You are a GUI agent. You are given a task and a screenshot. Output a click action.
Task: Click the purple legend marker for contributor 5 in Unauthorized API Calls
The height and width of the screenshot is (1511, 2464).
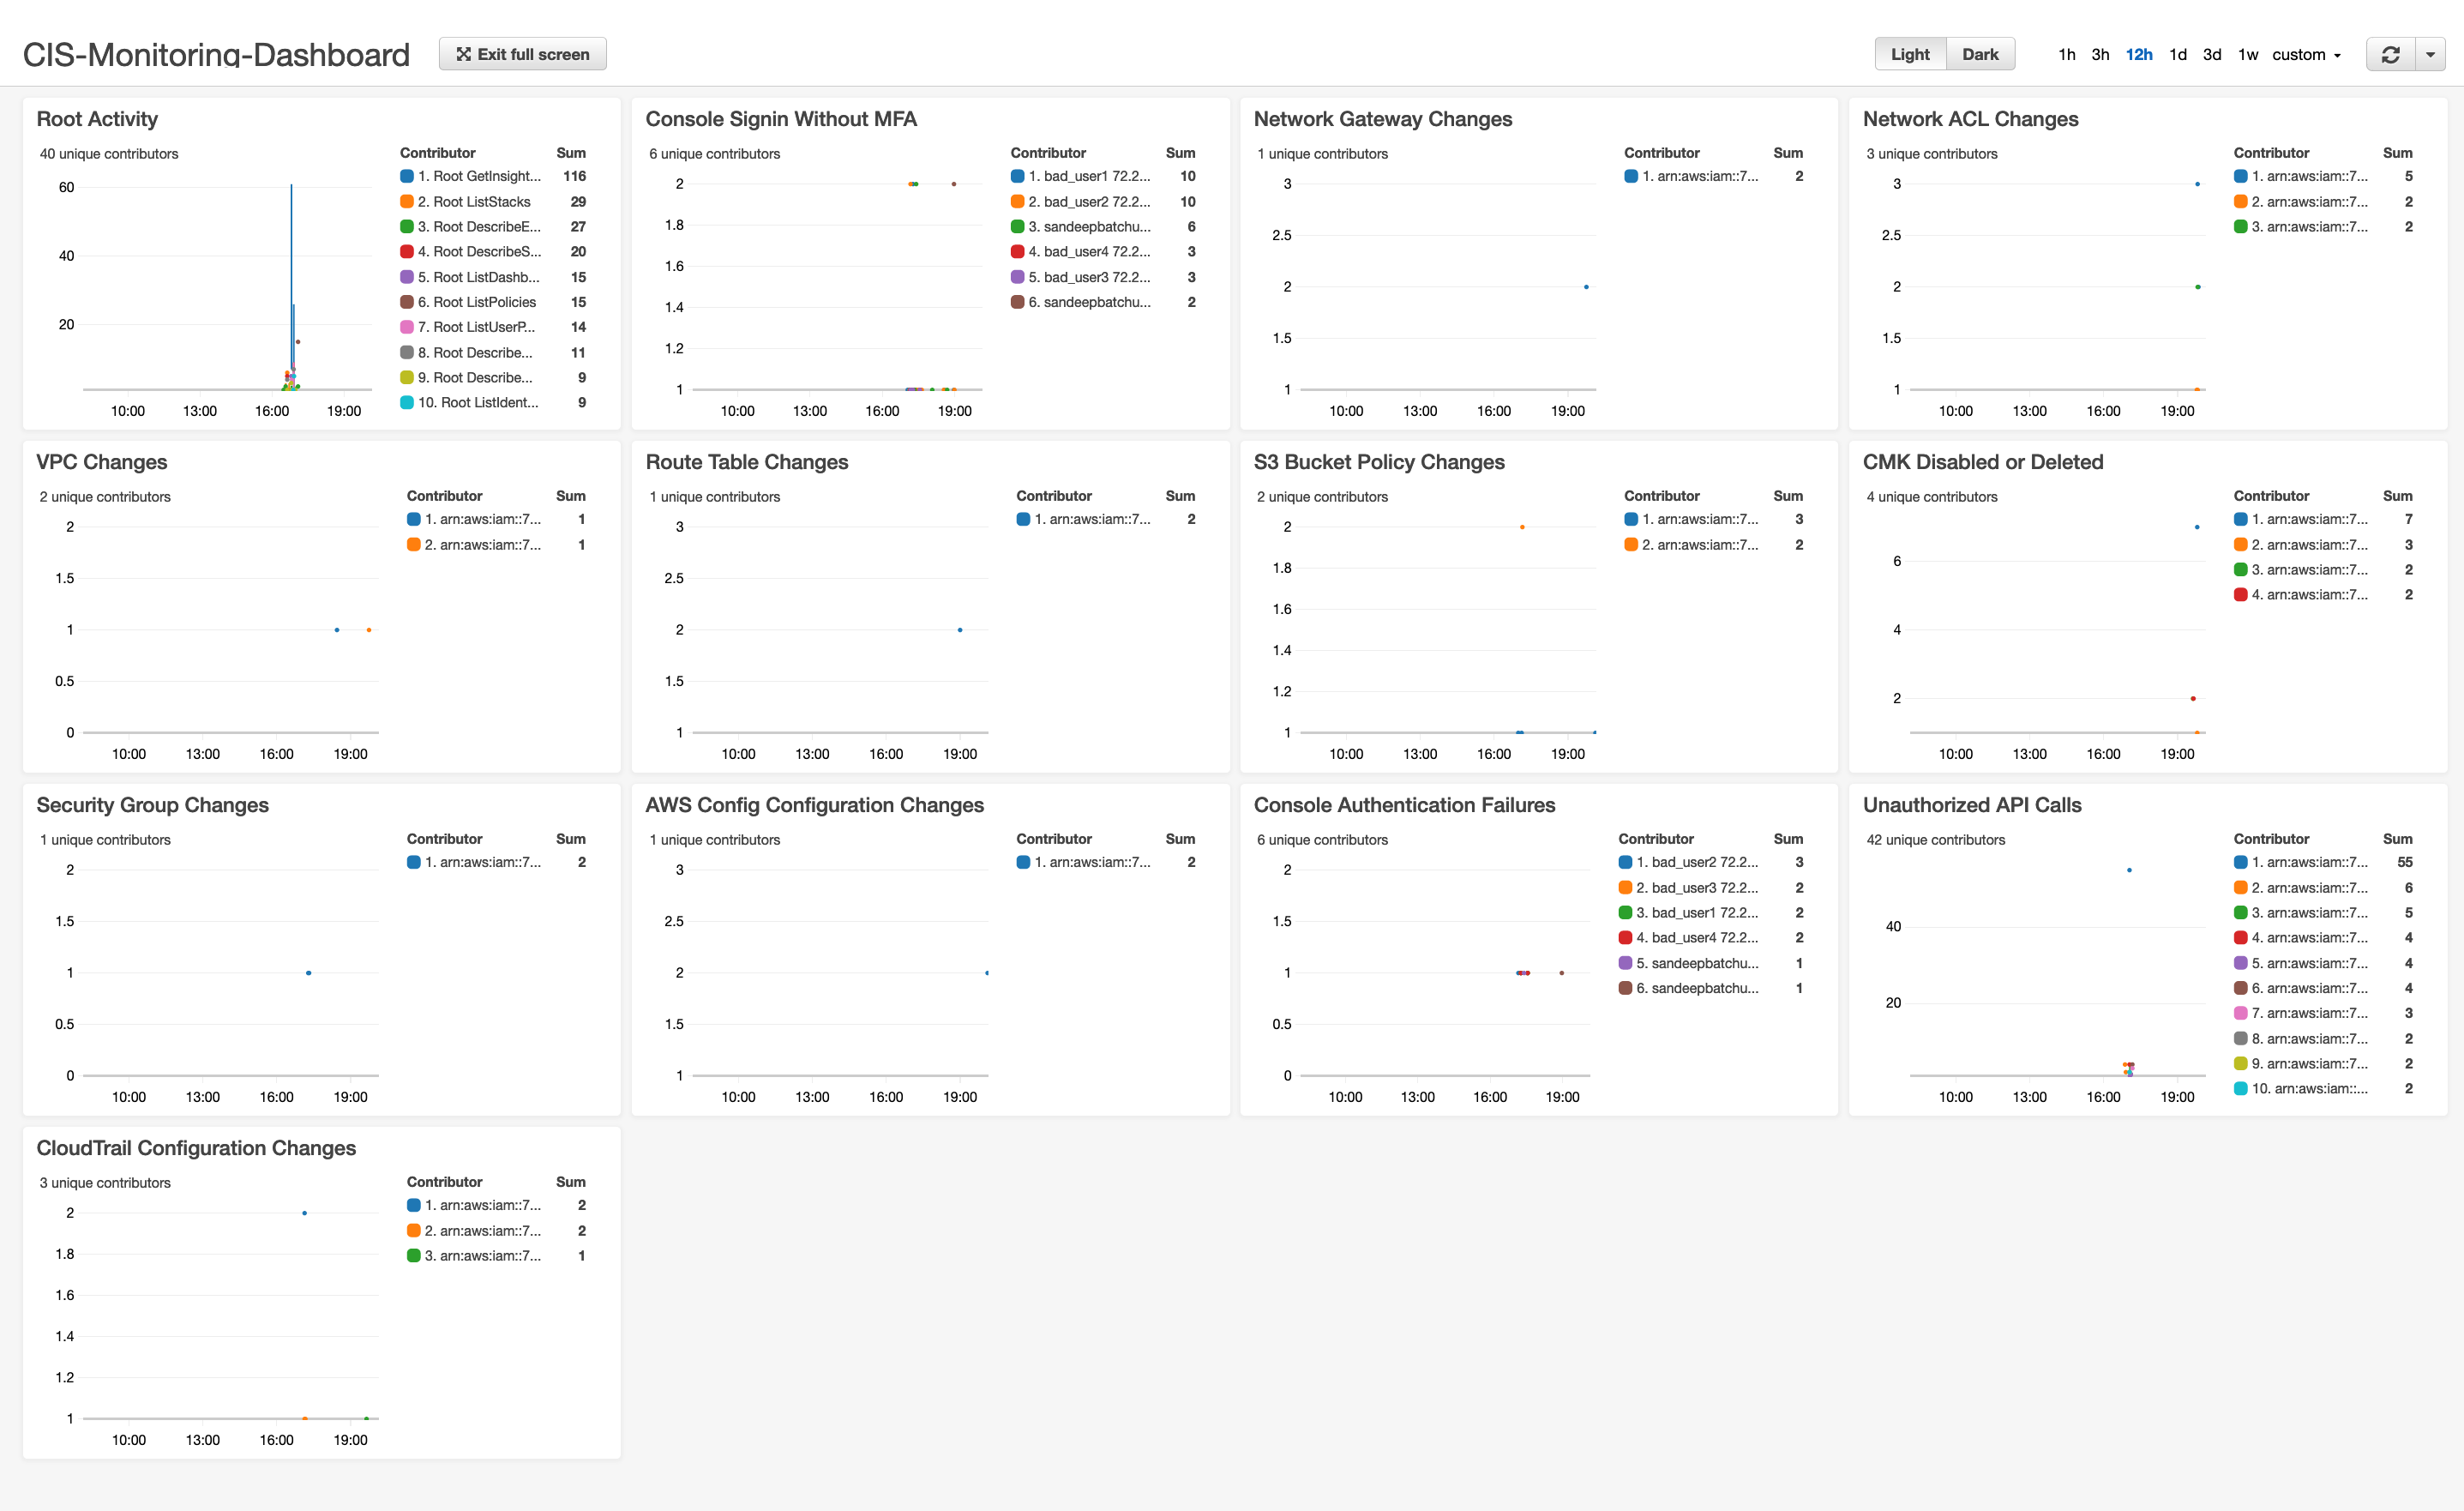click(2240, 962)
